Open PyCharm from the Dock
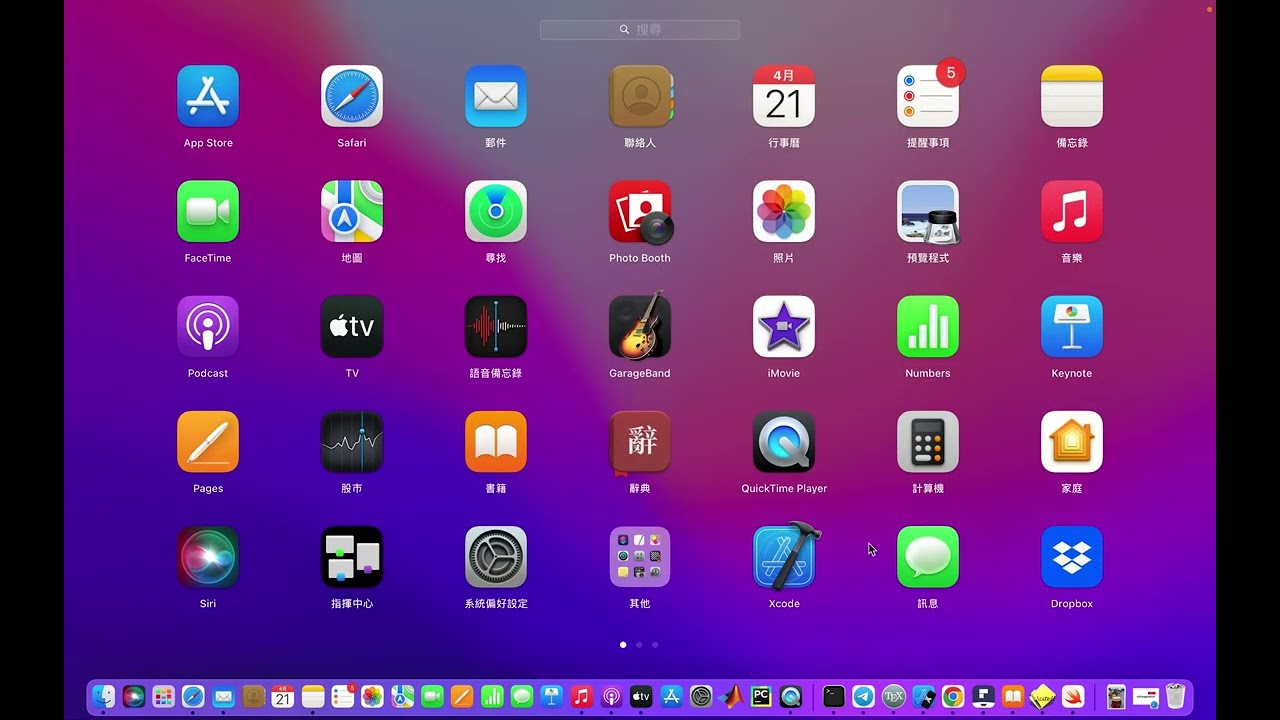This screenshot has width=1280, height=720. point(761,696)
